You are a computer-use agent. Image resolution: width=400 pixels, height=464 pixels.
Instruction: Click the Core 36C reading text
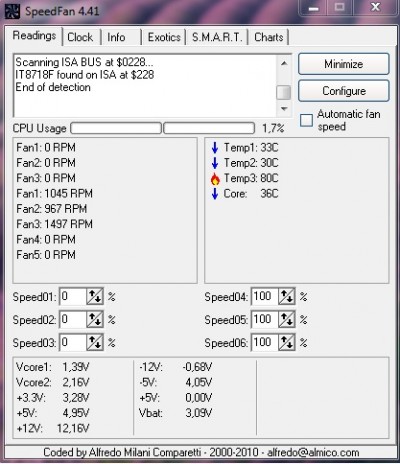click(x=251, y=193)
